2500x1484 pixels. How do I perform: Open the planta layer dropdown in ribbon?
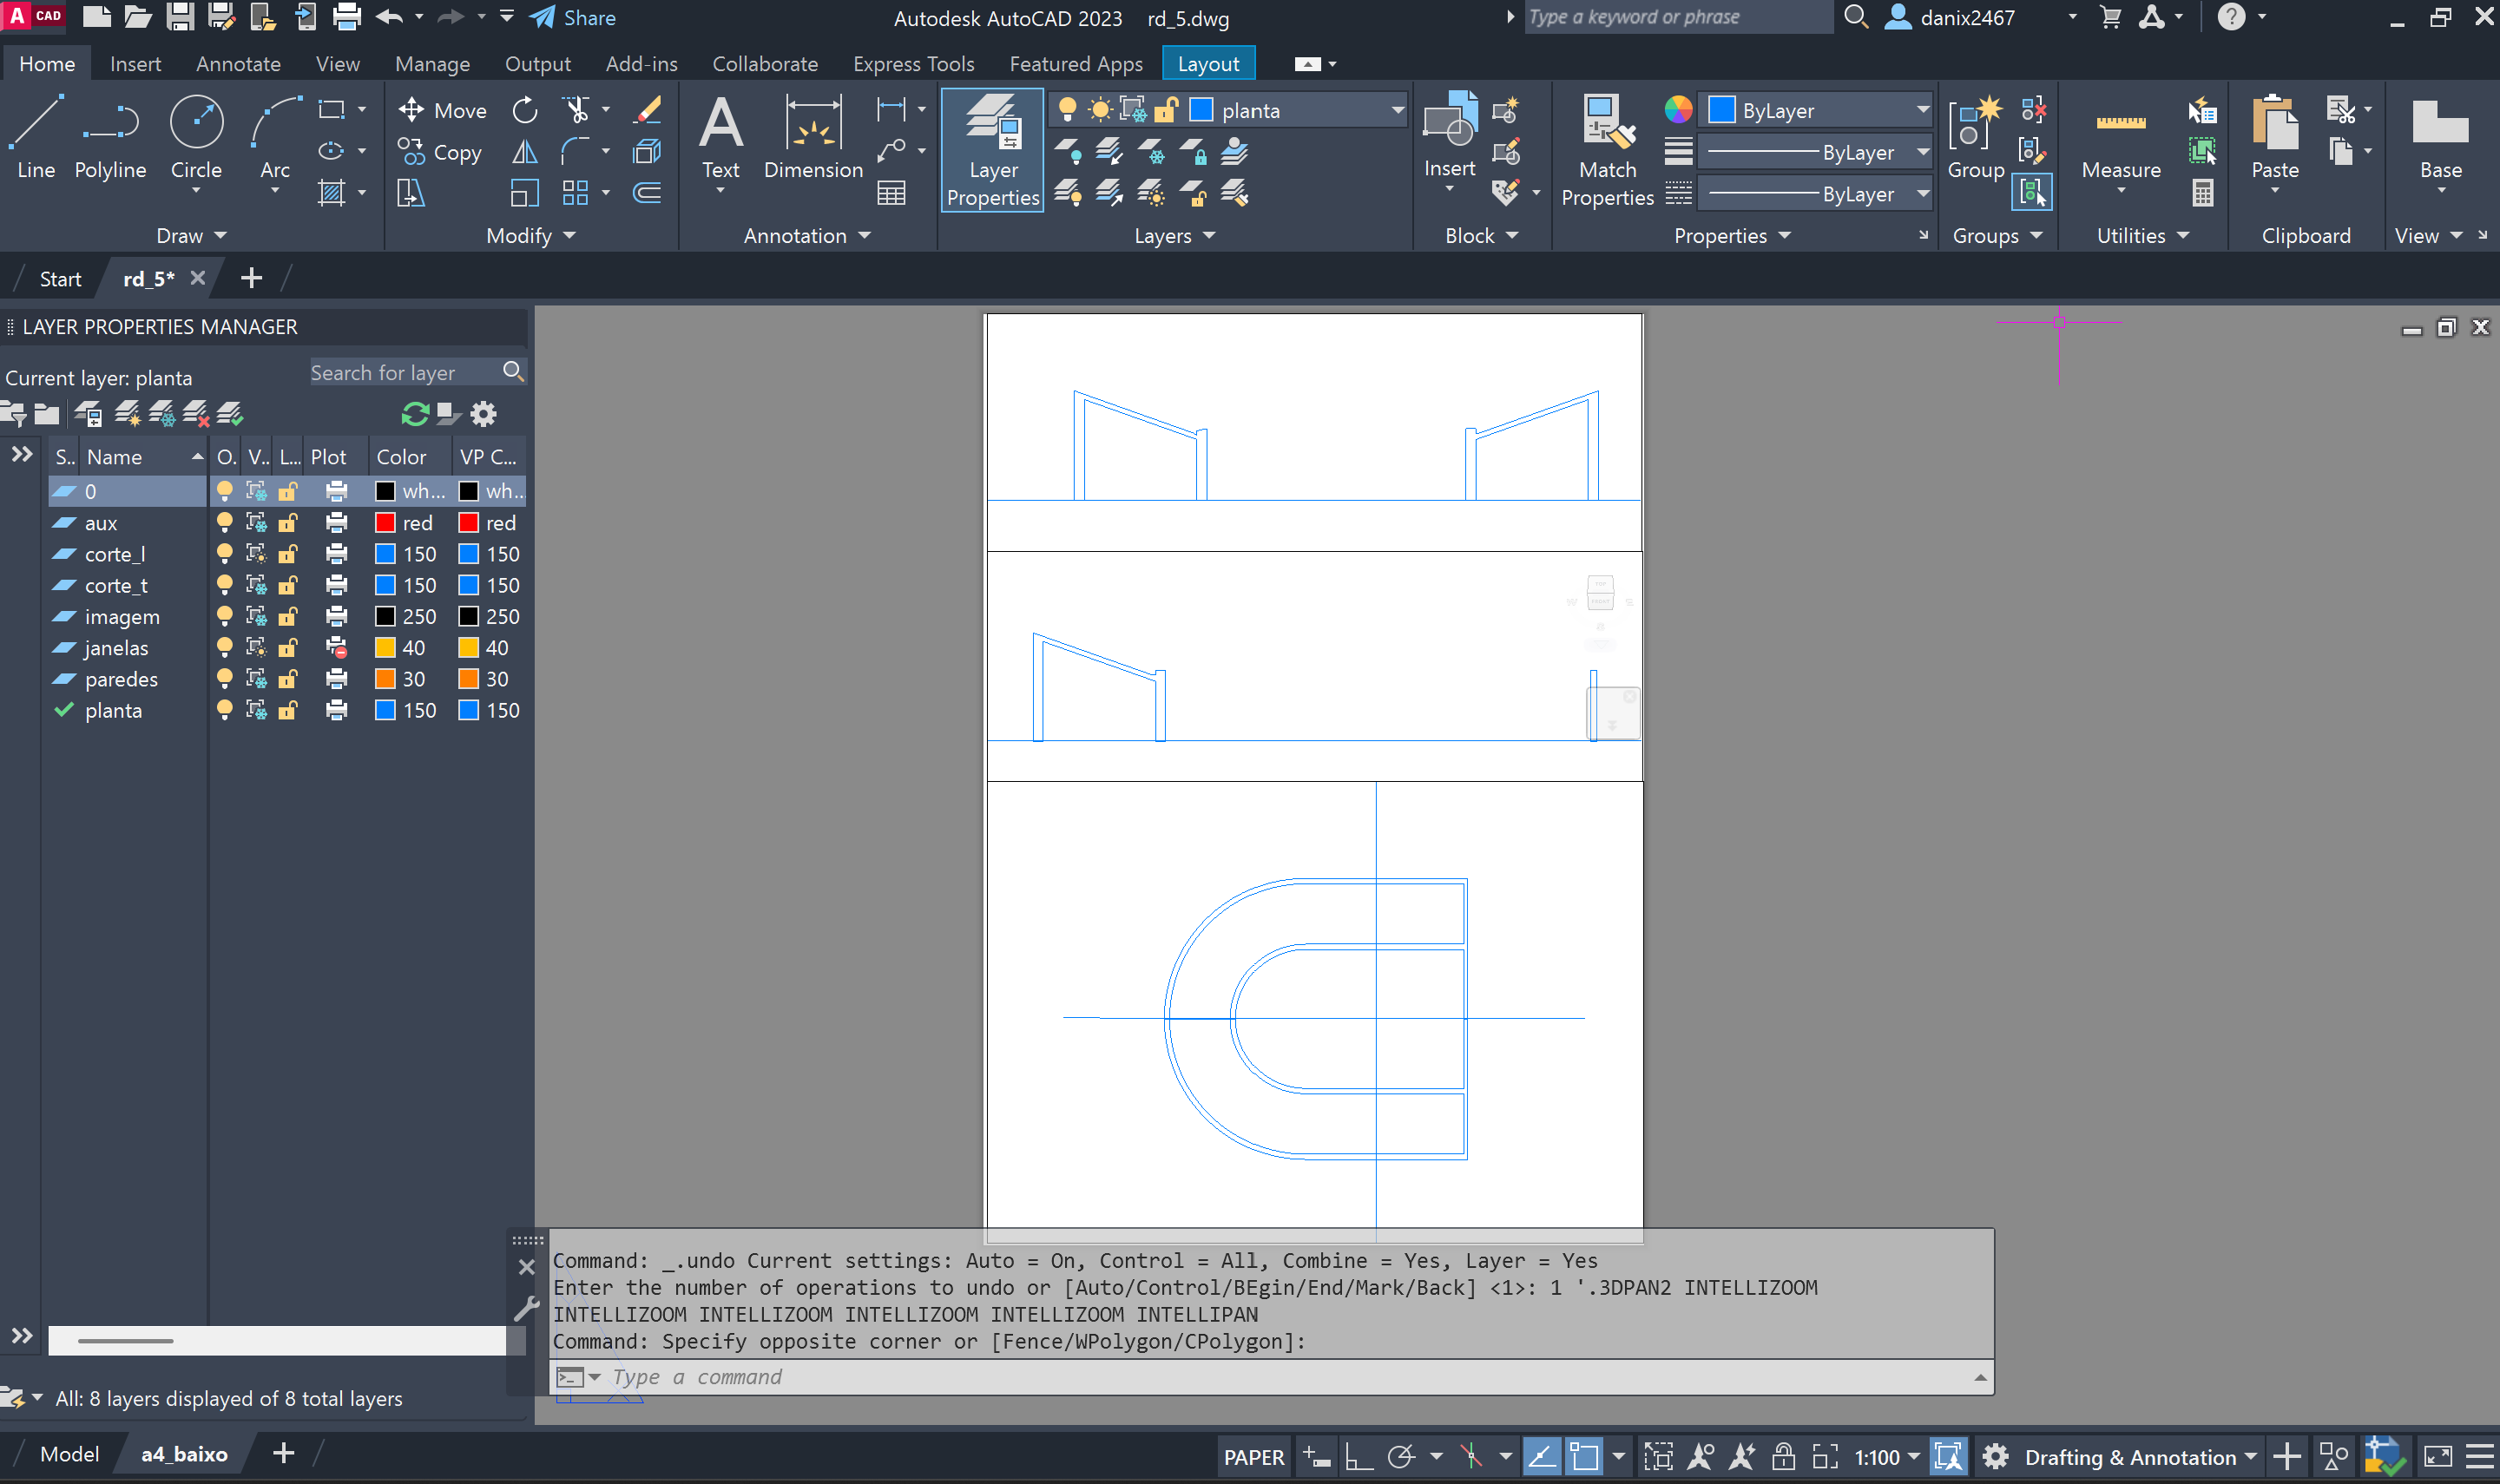1397,110
